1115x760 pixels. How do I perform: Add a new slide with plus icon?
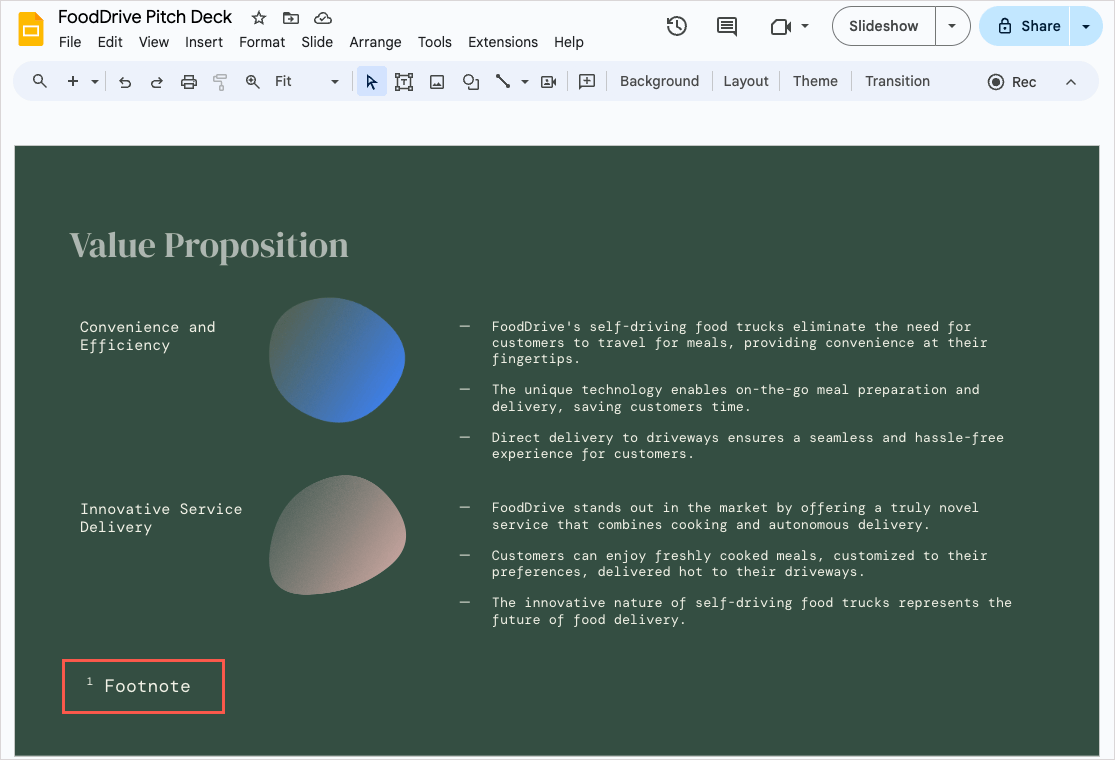click(x=73, y=81)
